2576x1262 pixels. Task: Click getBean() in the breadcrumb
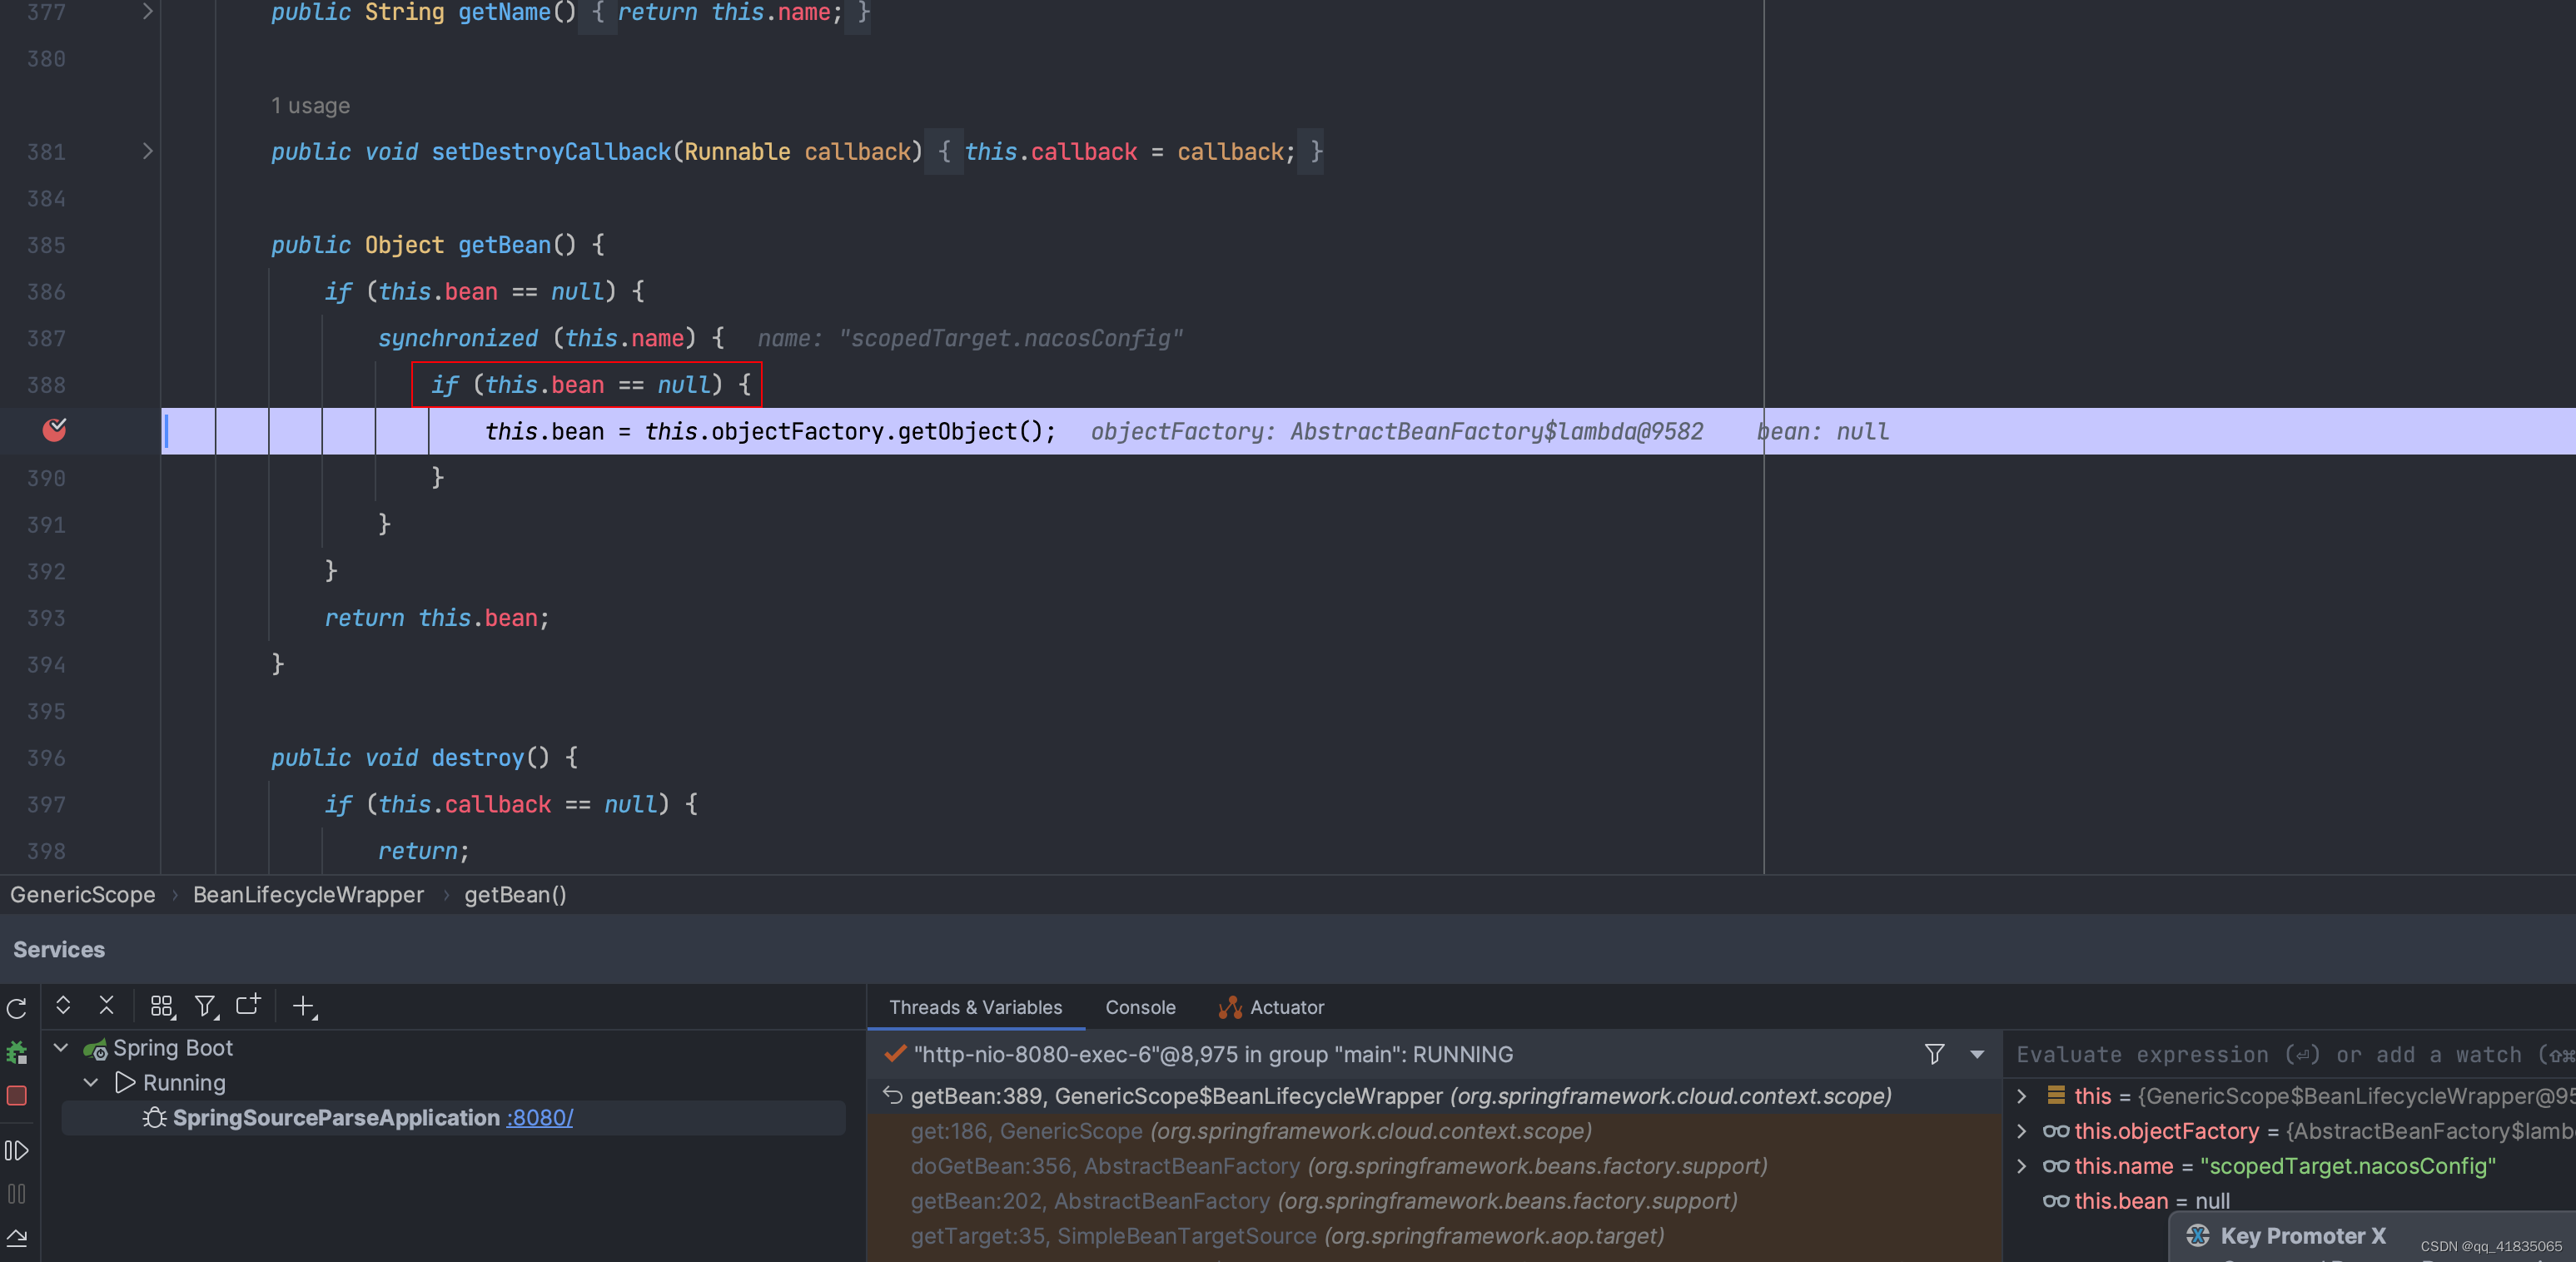pos(515,895)
